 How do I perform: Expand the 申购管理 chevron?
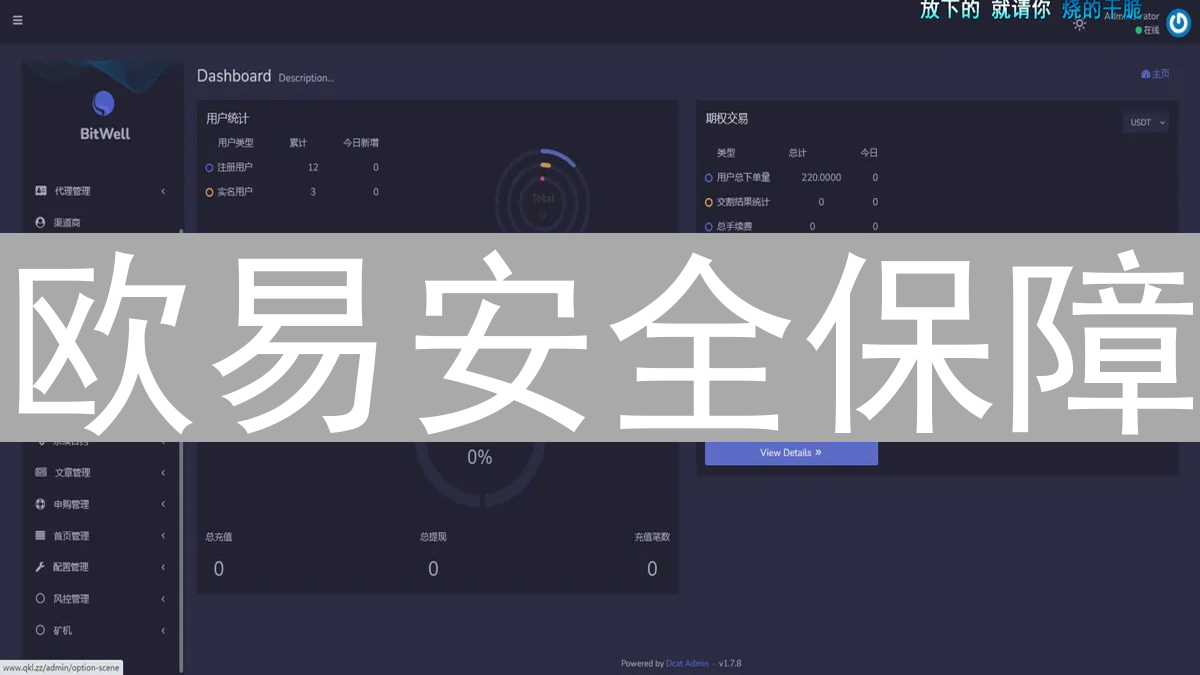click(x=163, y=504)
